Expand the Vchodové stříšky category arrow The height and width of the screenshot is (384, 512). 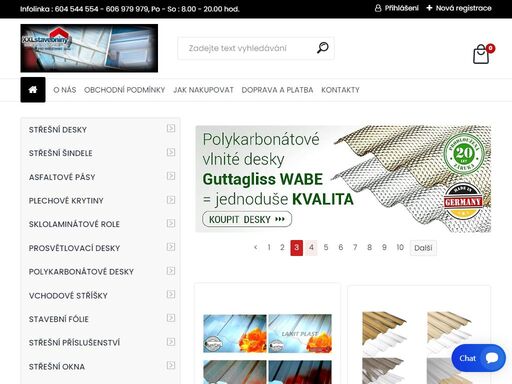[x=171, y=294]
